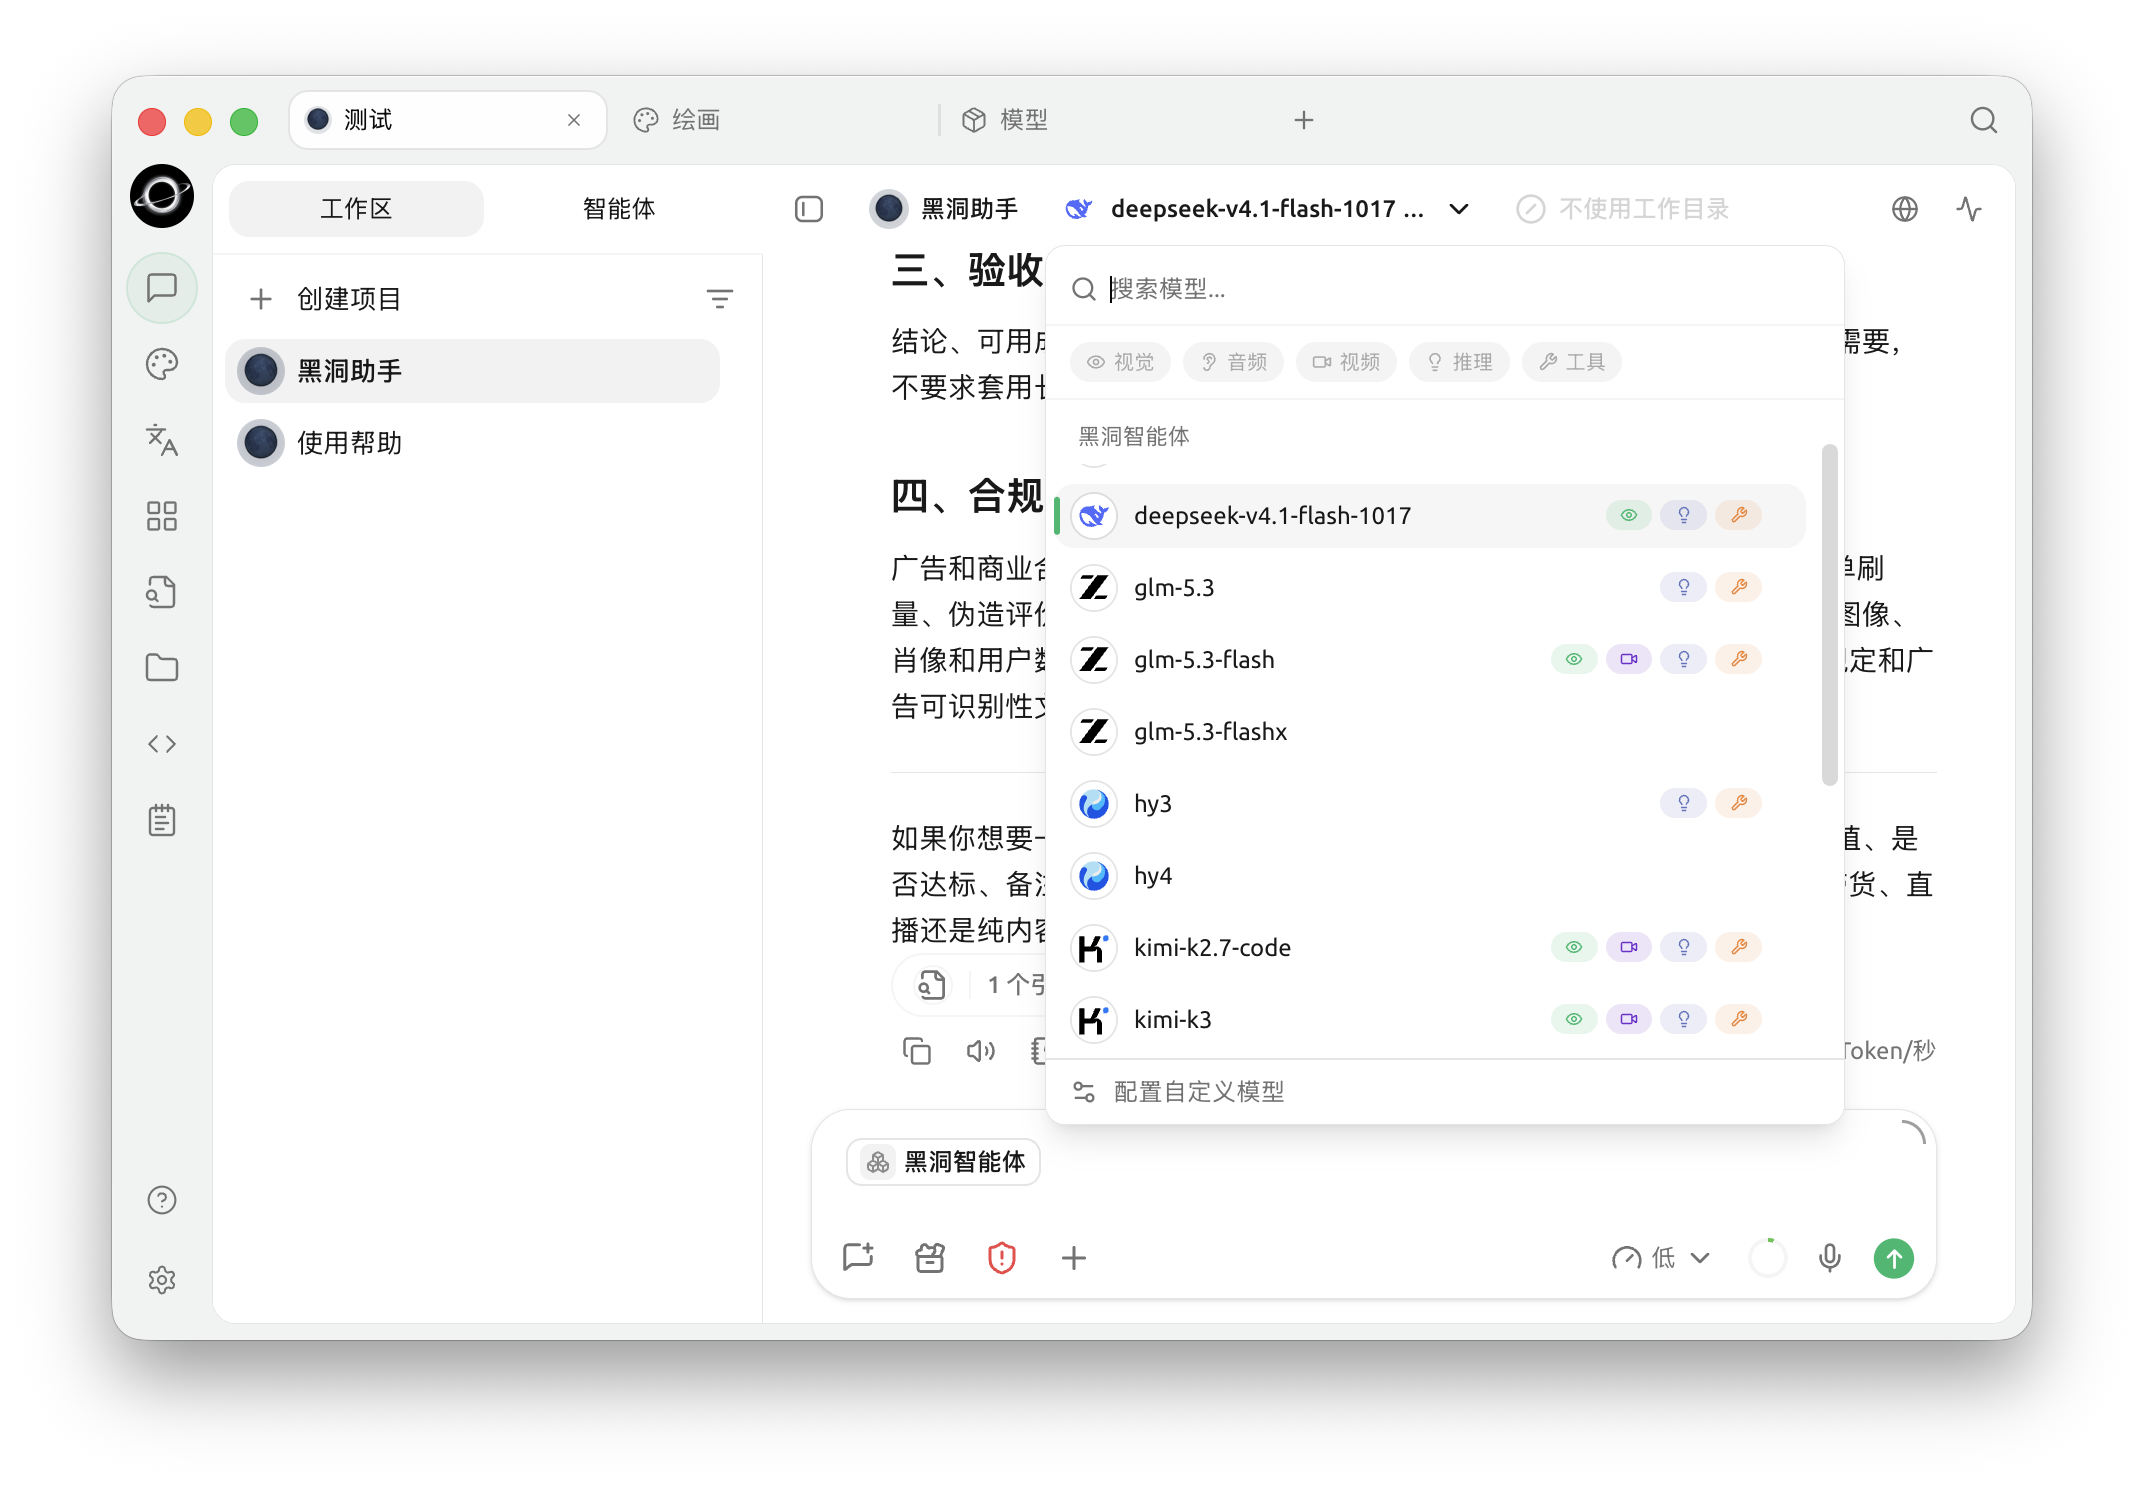Open the apps grid sidebar icon

click(x=162, y=516)
